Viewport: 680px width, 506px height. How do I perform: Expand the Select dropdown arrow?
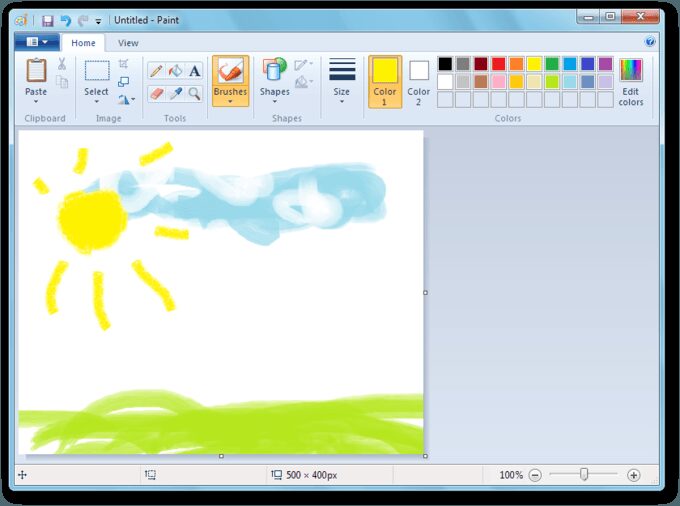[96, 101]
